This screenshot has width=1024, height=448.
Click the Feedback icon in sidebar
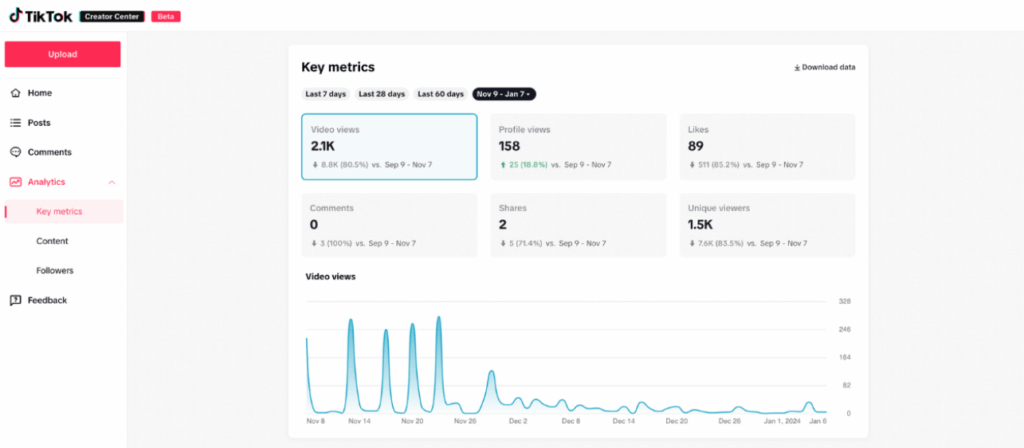pyautogui.click(x=15, y=300)
